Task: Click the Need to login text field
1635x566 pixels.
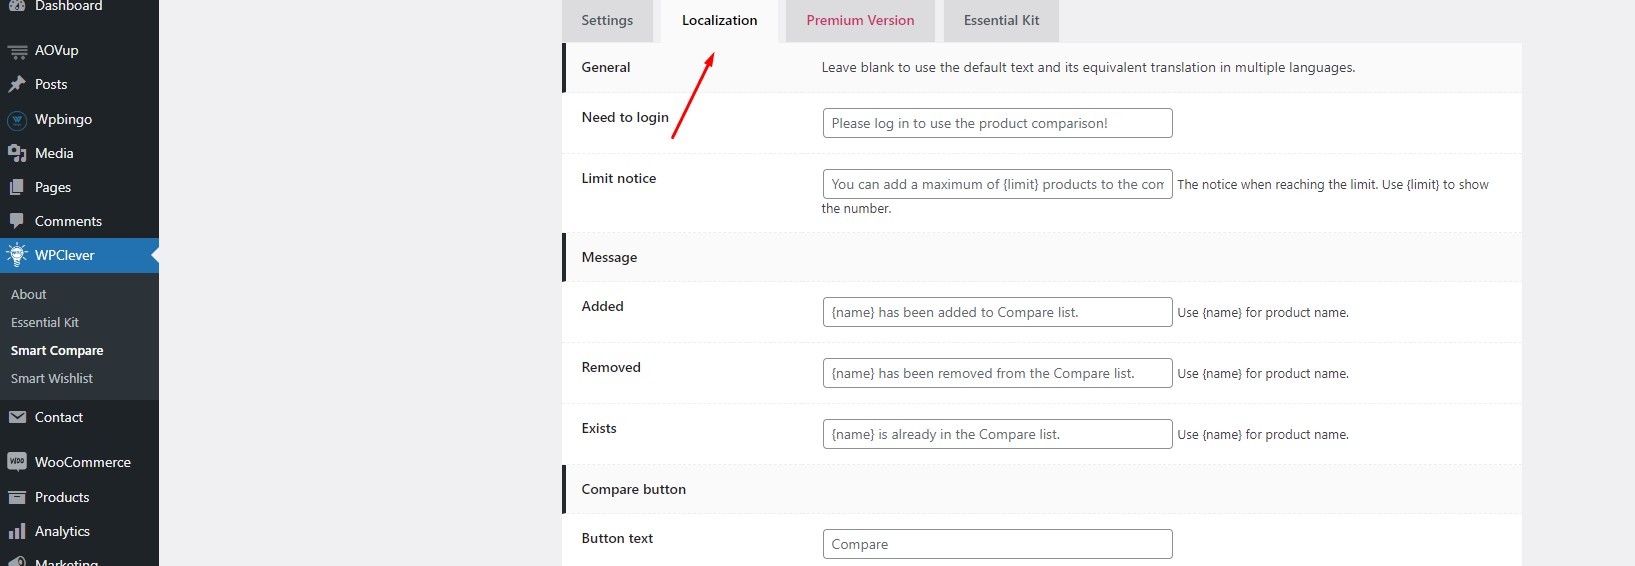Action: 997,124
